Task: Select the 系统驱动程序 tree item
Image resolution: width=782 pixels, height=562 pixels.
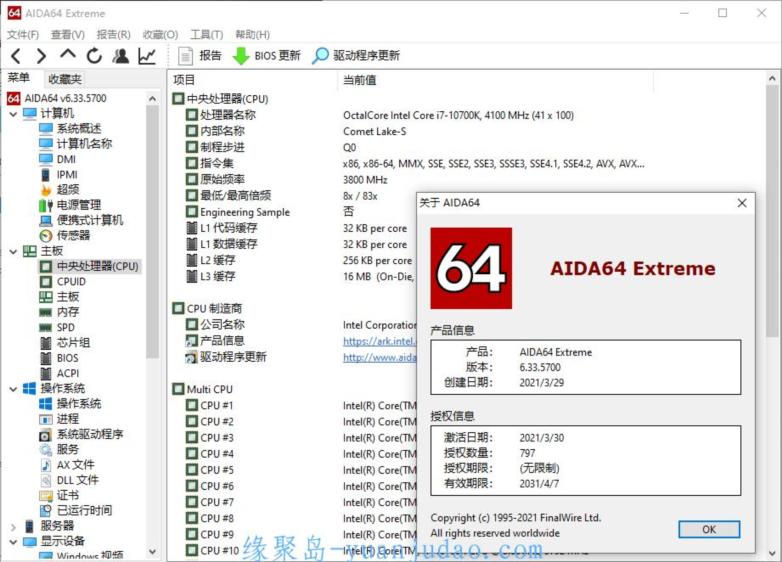Action: [x=81, y=434]
